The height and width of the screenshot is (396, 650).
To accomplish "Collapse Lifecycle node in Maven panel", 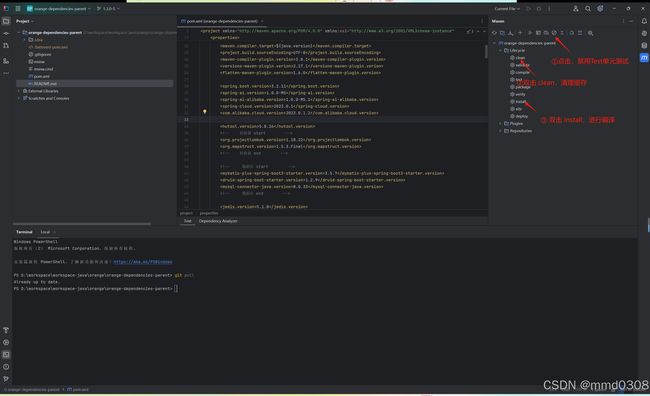I will [500, 50].
